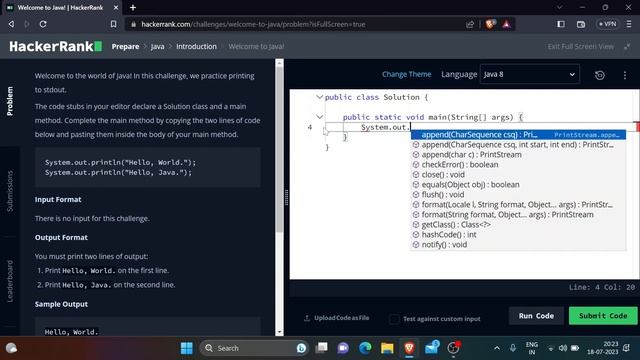Open the browser hamburger menu
Image resolution: width=640 pixels, height=360 pixels.
[629, 24]
